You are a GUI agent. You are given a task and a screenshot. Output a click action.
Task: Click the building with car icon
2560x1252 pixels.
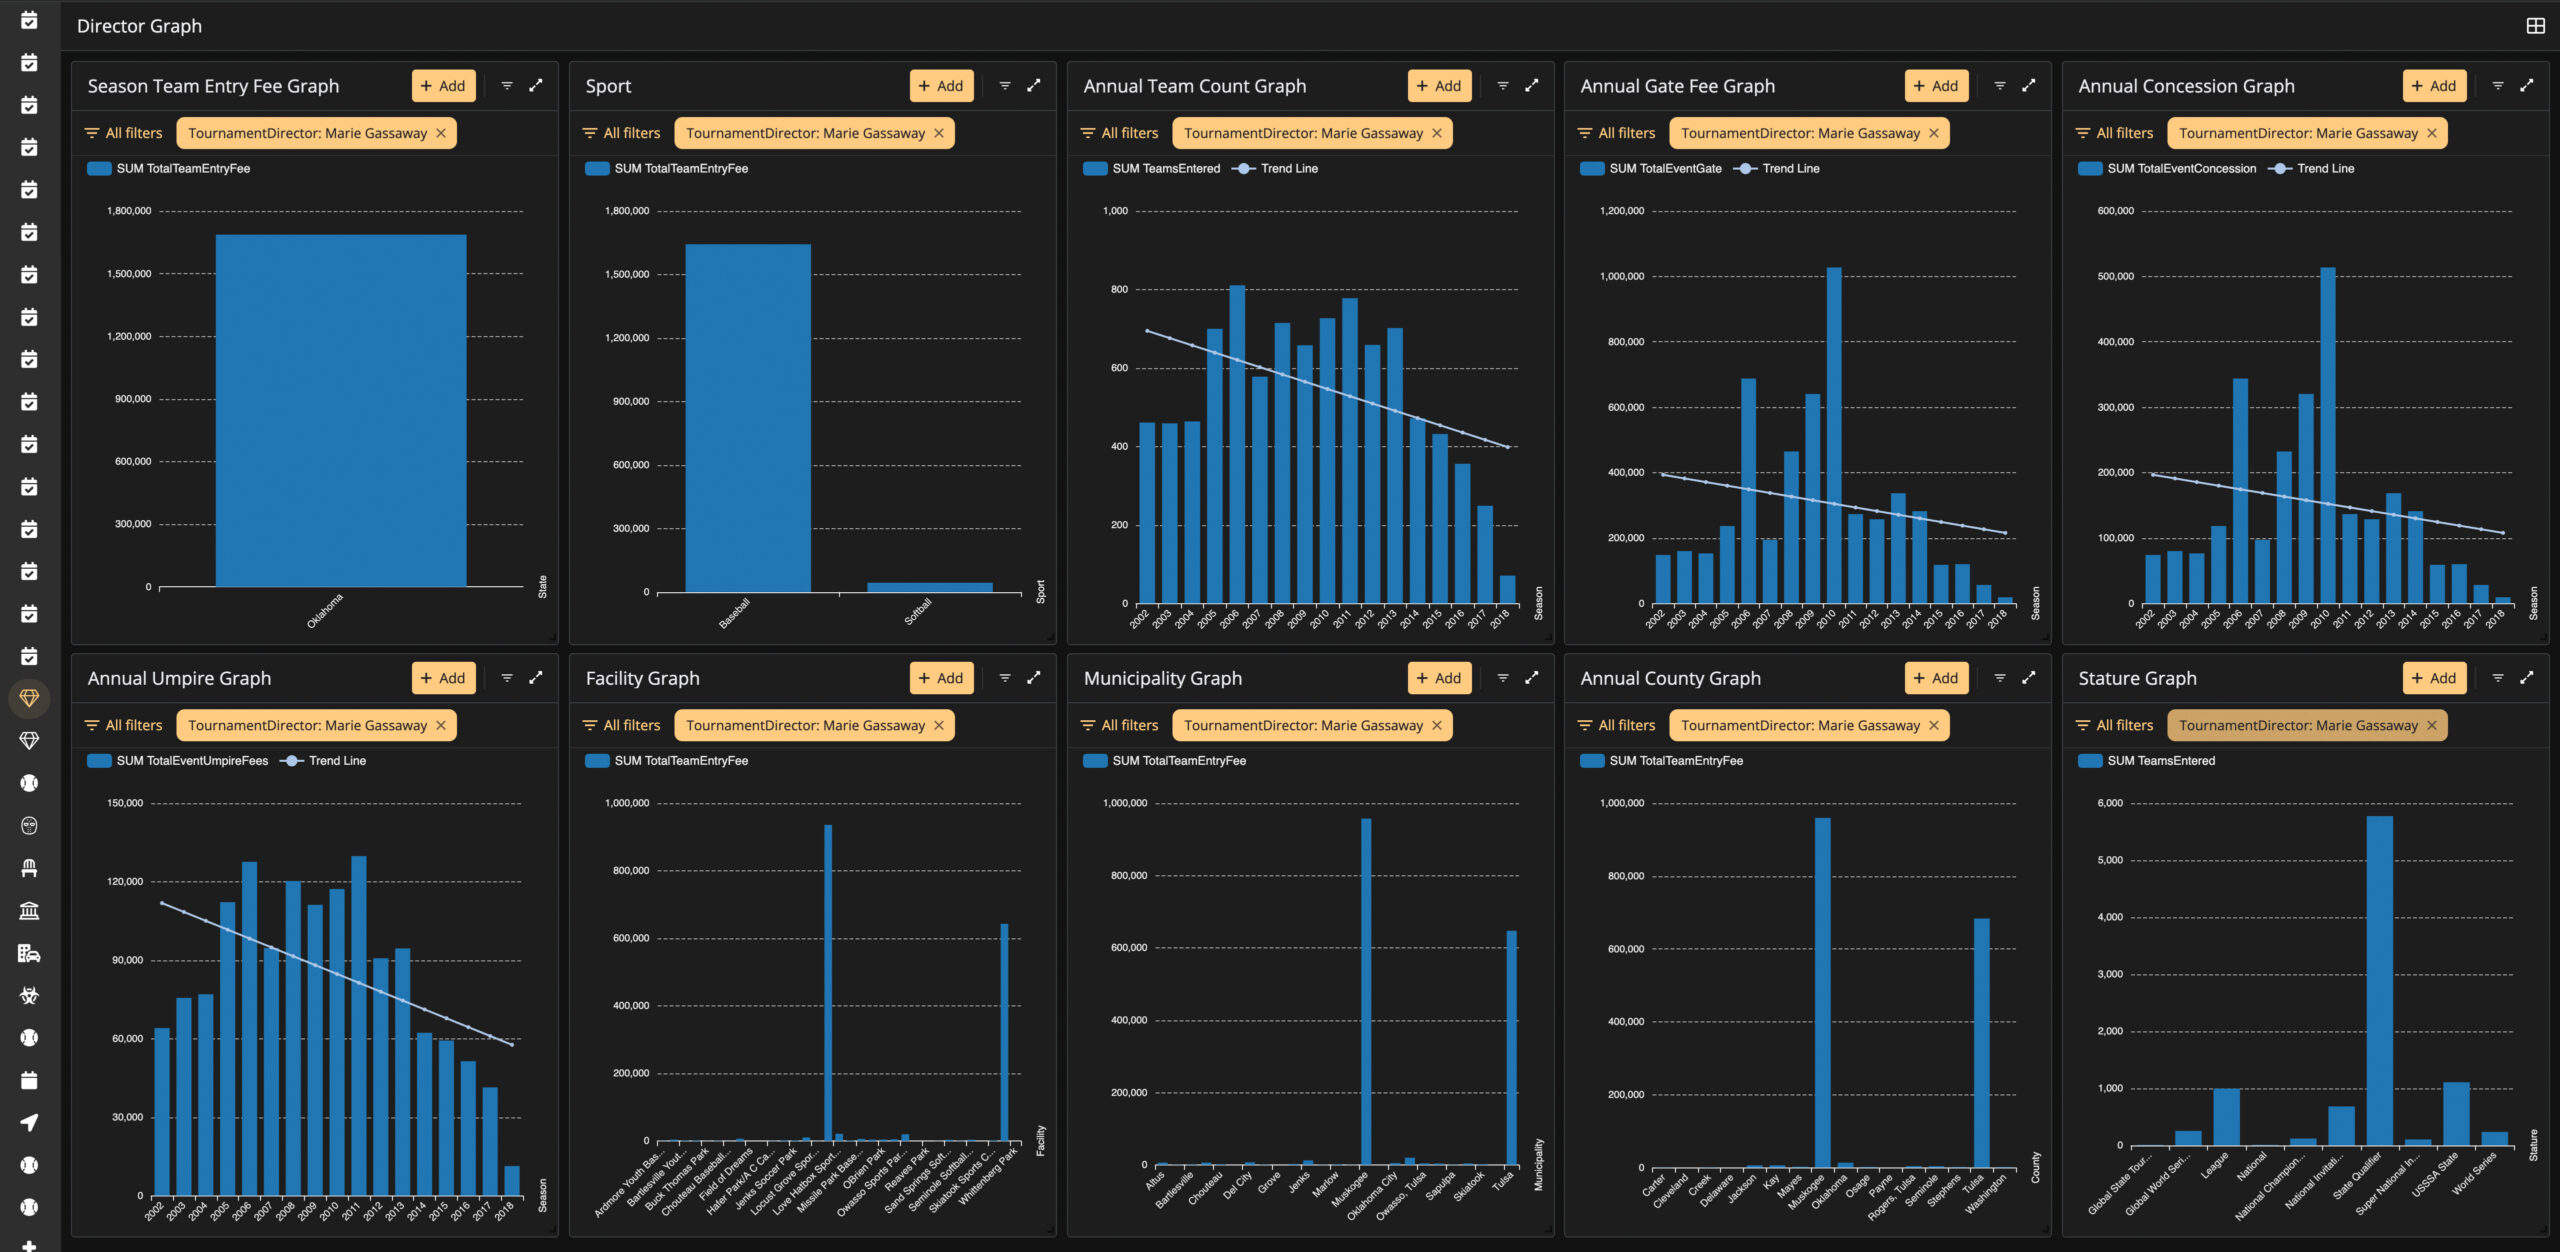(29, 953)
